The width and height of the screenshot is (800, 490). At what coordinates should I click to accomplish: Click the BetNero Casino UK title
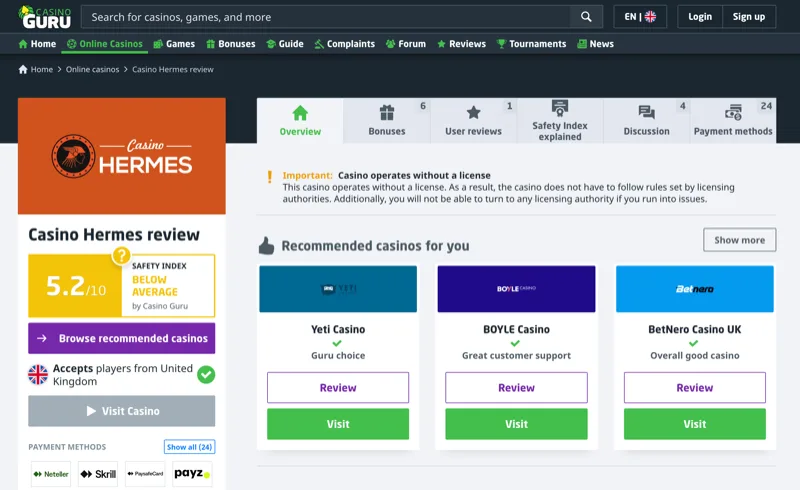(x=695, y=329)
